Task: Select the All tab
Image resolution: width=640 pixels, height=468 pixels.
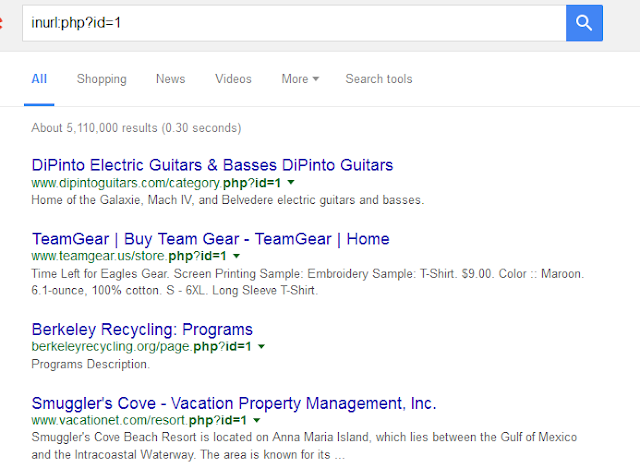Action: click(x=39, y=79)
